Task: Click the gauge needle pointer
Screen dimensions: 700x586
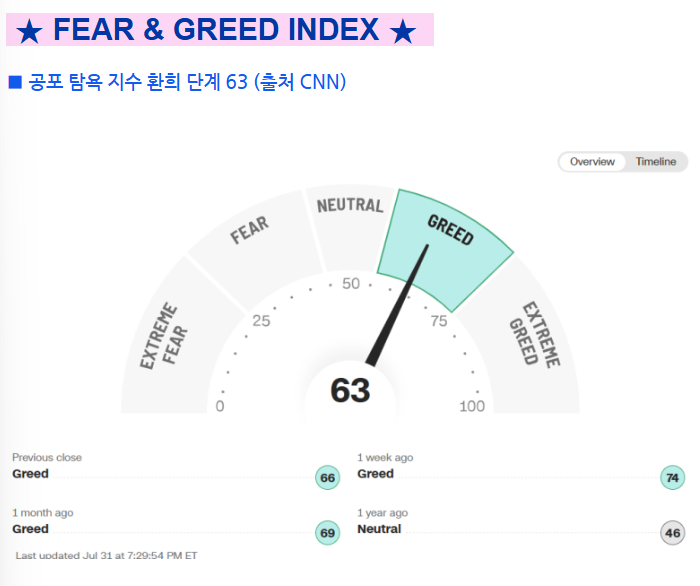Action: point(397,305)
